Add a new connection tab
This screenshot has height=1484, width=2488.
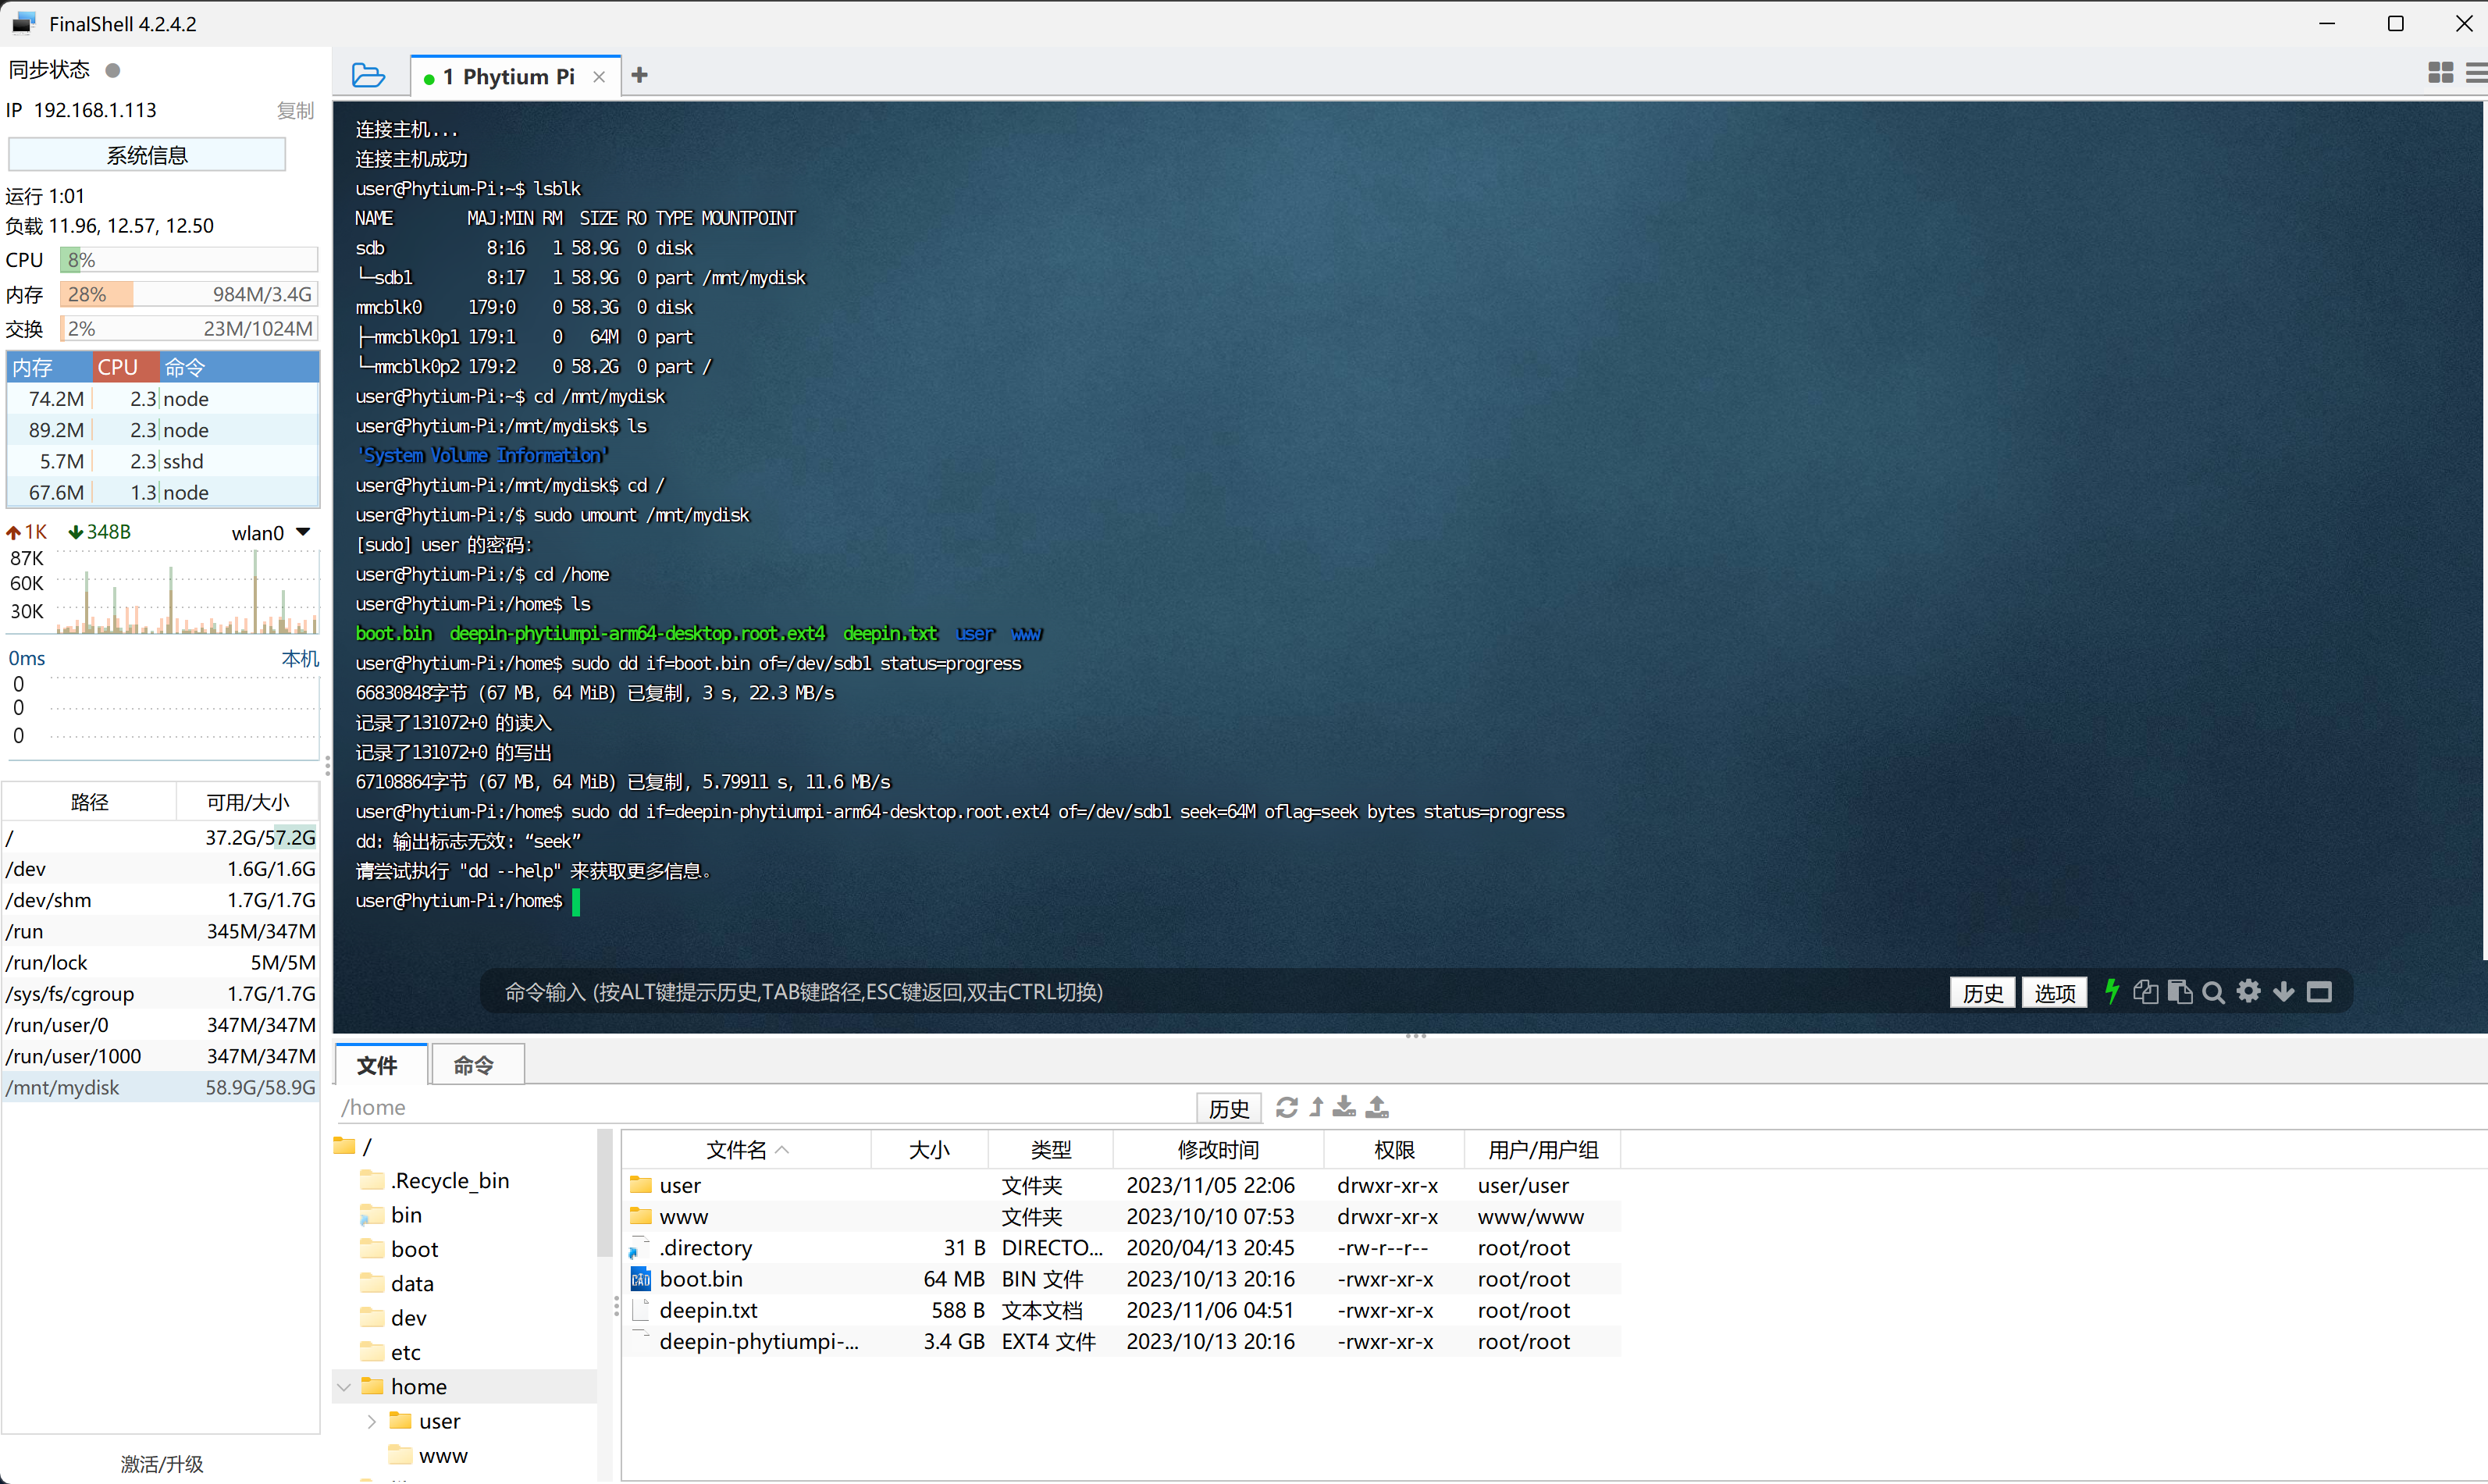click(640, 75)
